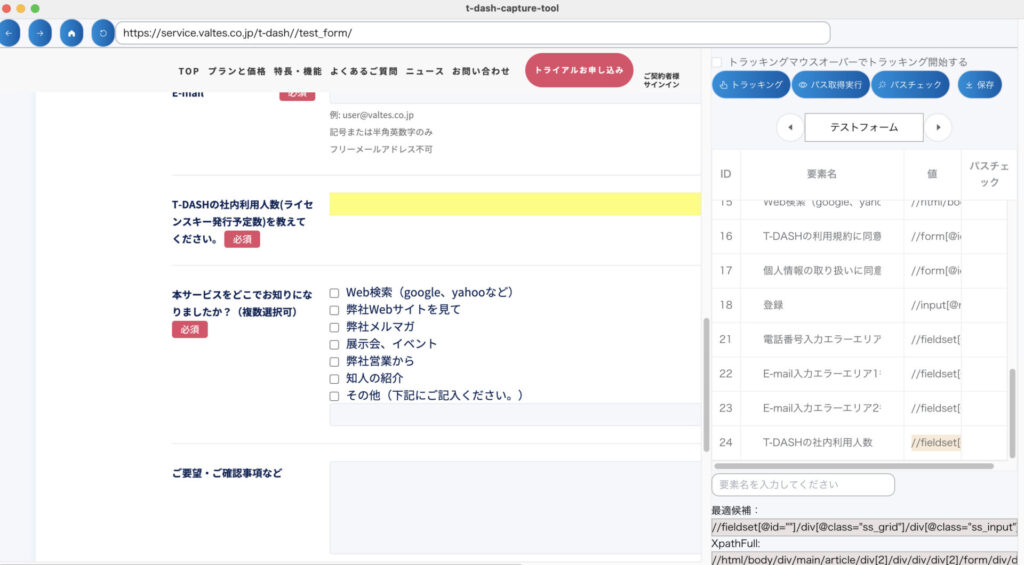Screen dimensions: 1024x565
Task: Go to previous screen with left triangle
Action: (790, 128)
